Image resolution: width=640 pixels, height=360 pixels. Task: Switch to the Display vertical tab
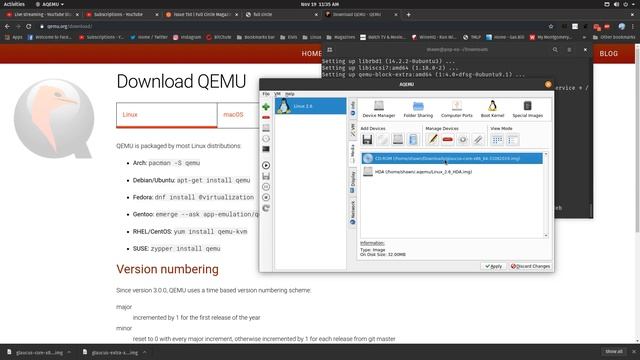tap(353, 182)
